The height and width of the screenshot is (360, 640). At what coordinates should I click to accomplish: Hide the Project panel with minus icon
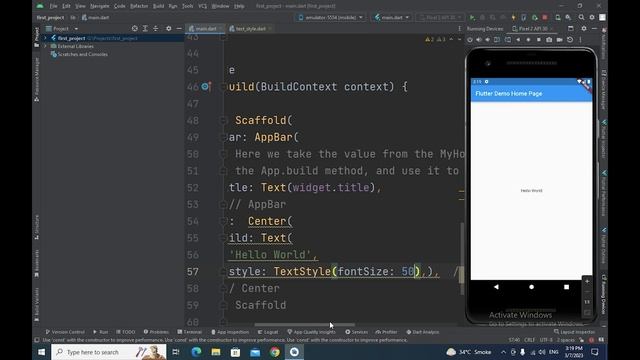pyautogui.click(x=179, y=29)
